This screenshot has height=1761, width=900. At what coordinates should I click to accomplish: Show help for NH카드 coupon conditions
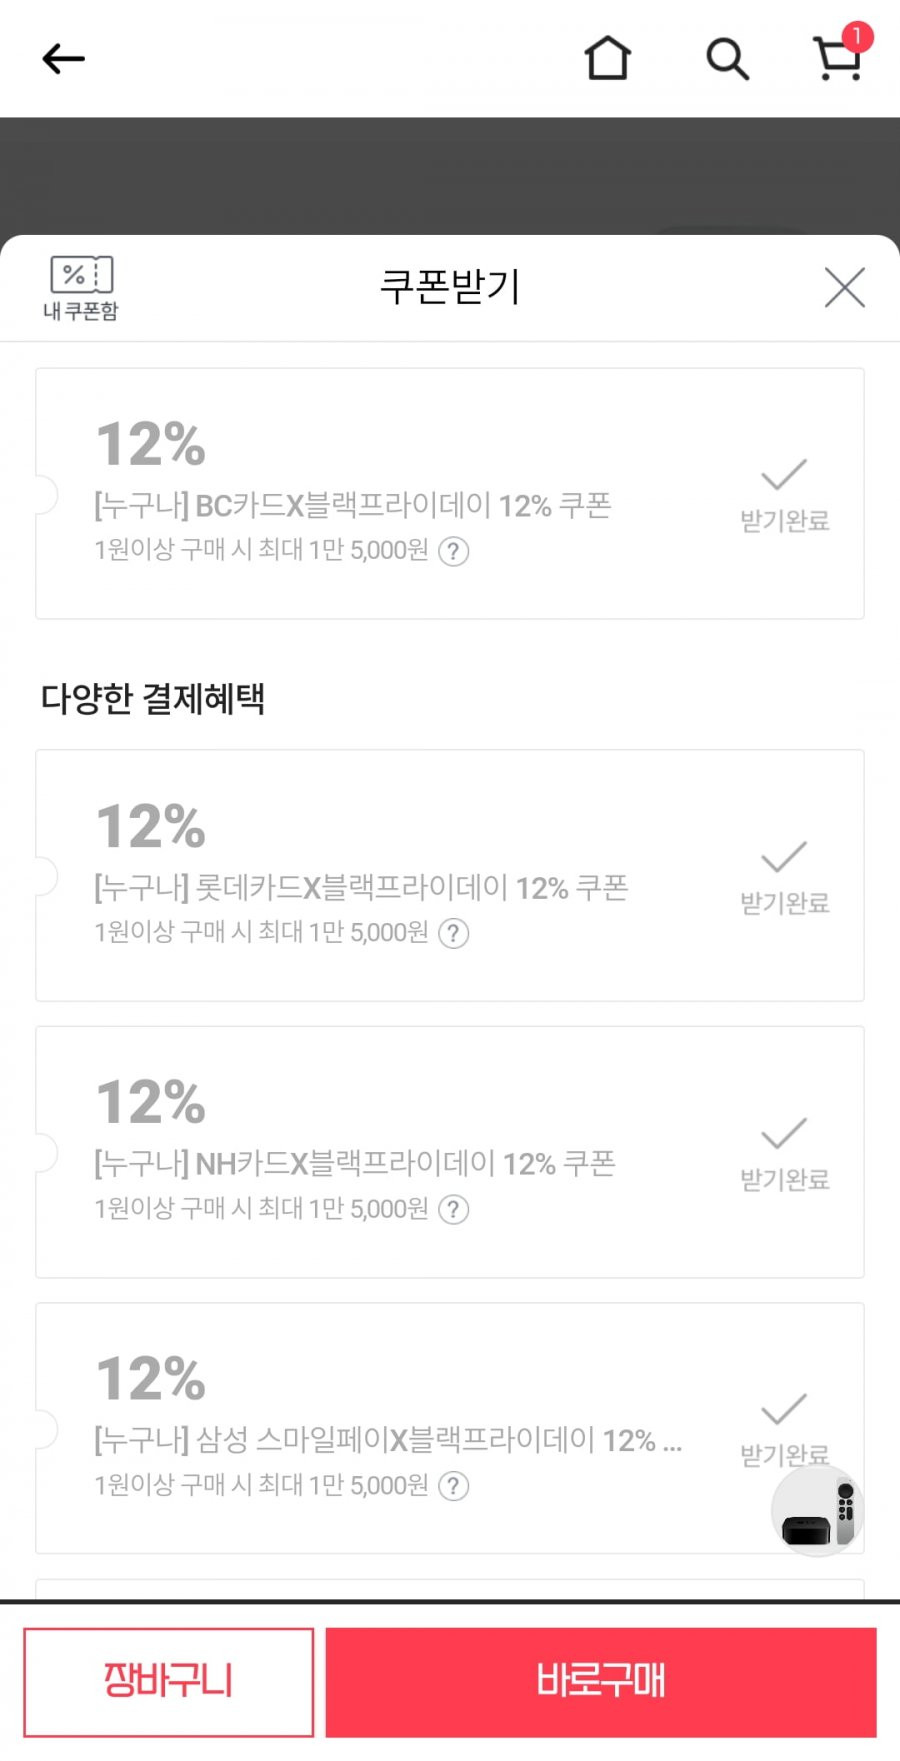coord(454,1209)
